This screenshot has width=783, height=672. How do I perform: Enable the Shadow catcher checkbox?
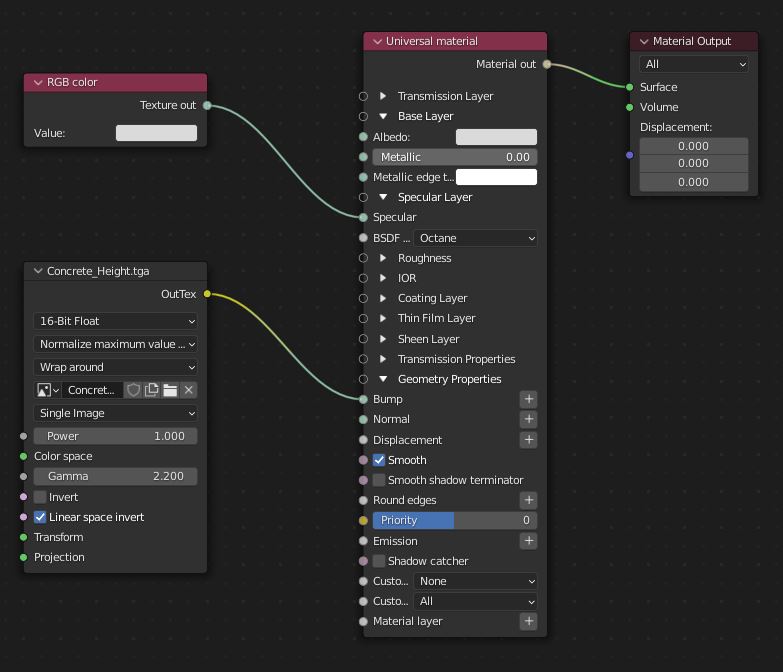[x=379, y=561]
